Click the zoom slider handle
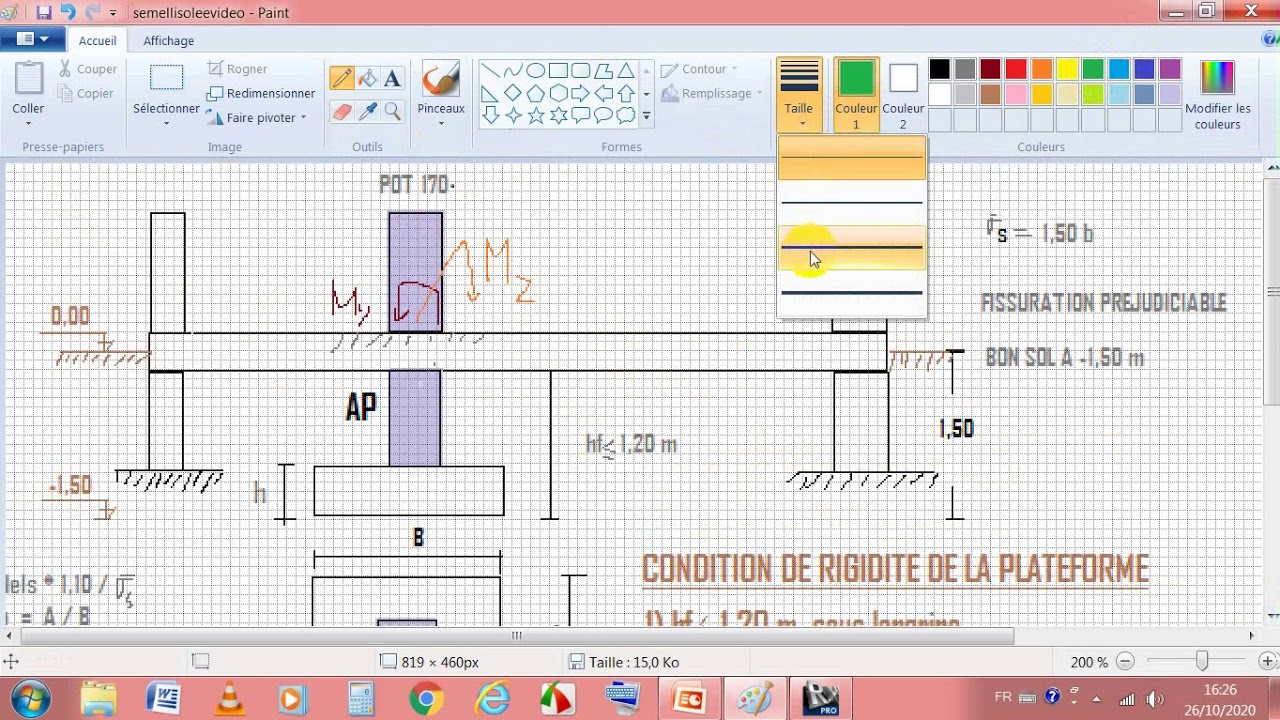This screenshot has height=720, width=1280. [x=1201, y=661]
